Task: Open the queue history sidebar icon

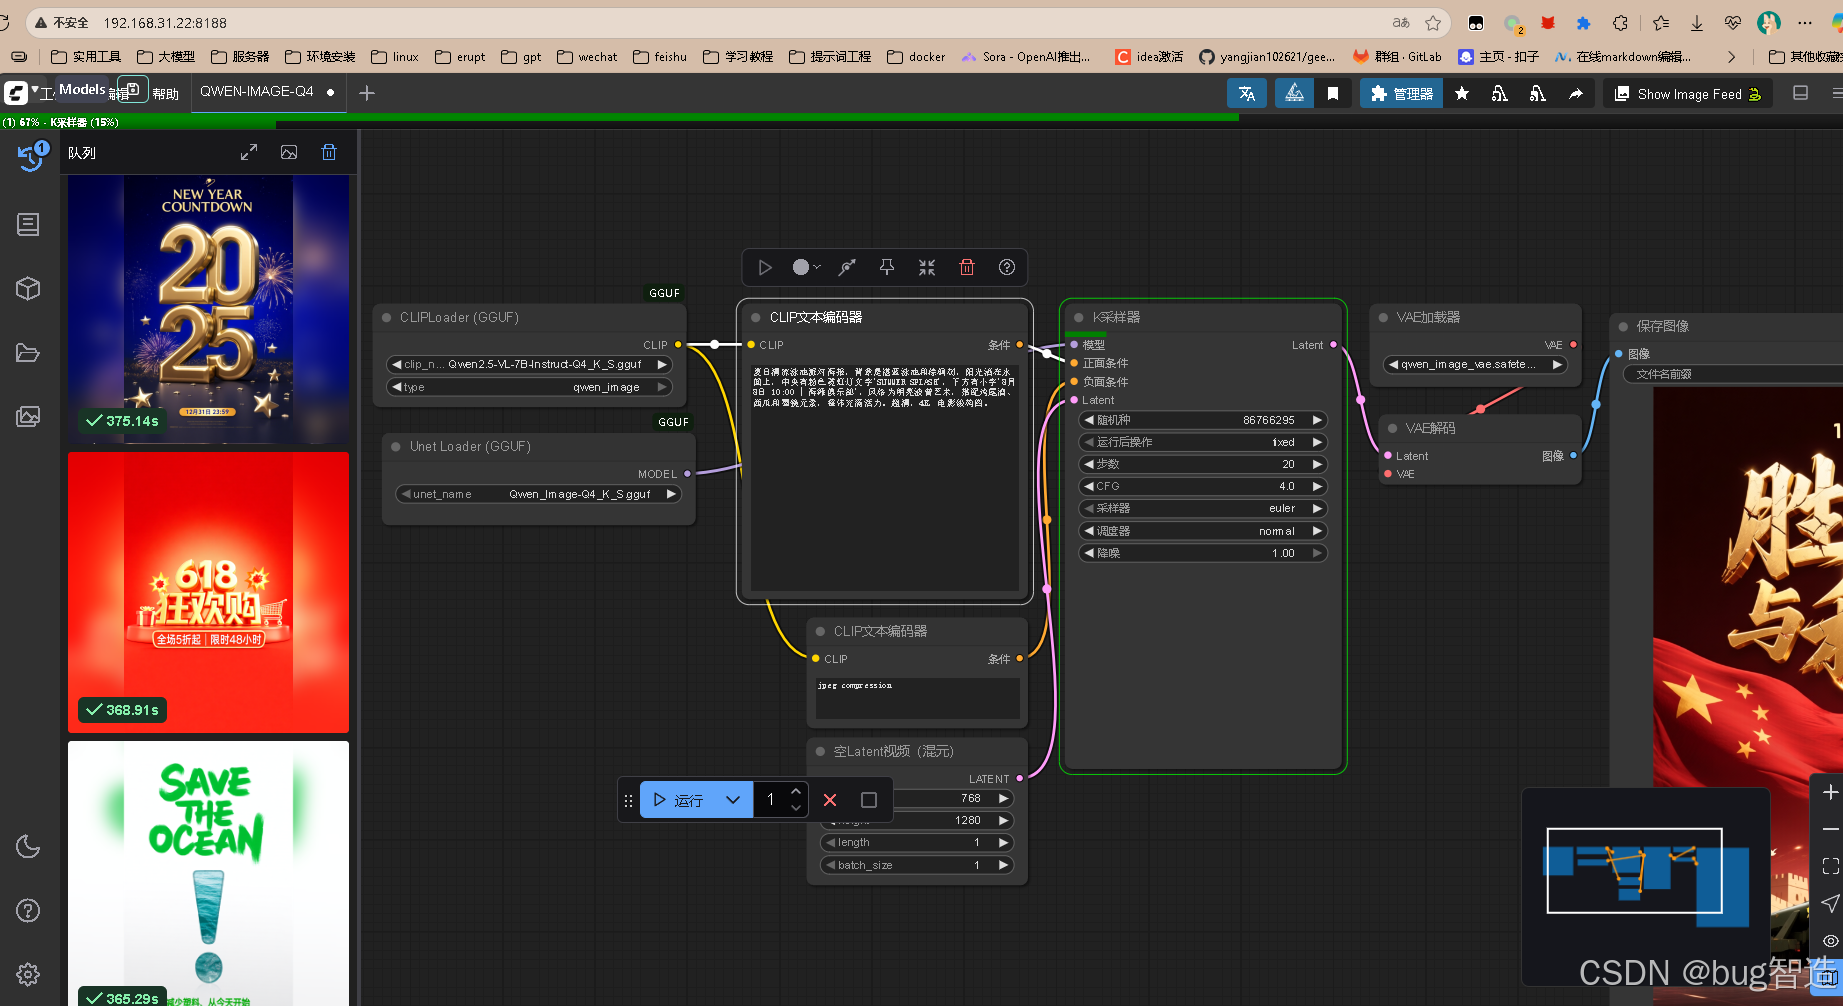Action: (29, 156)
